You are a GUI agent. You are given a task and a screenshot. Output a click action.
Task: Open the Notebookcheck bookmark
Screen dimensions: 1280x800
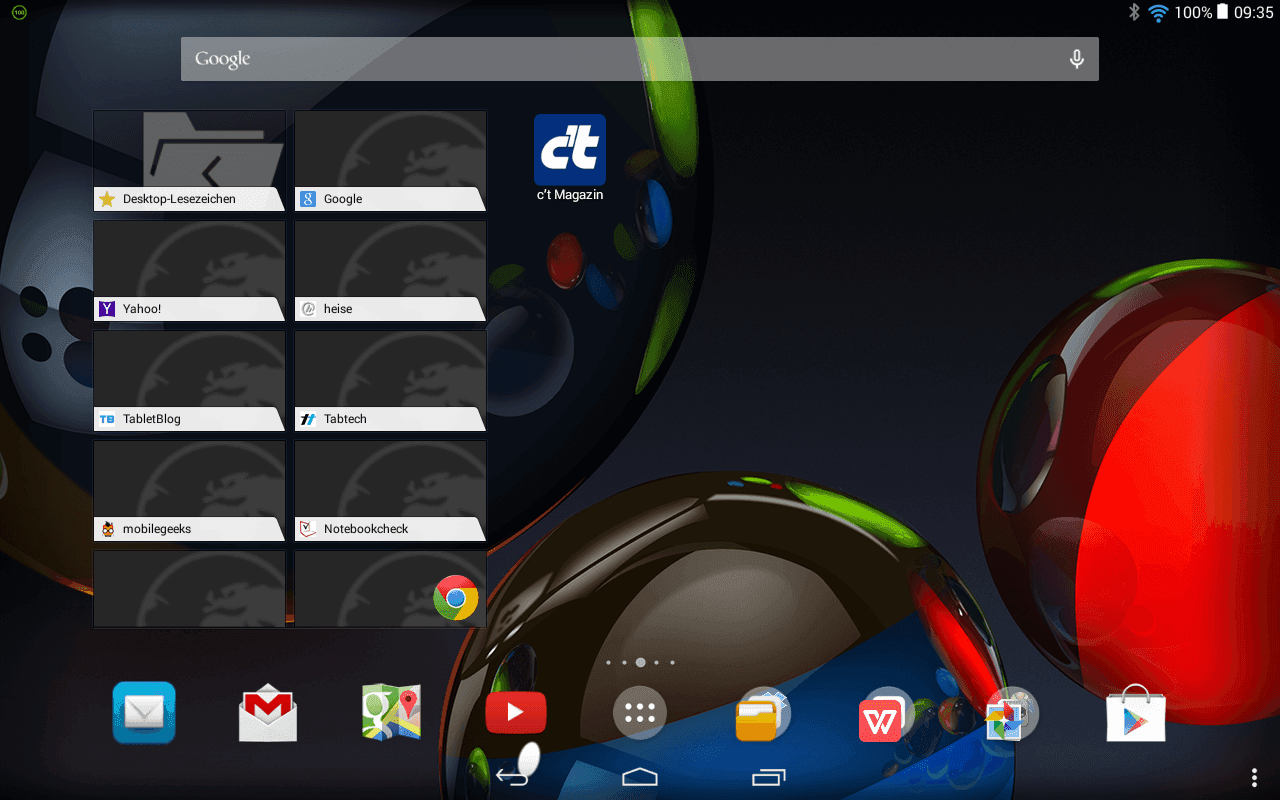click(391, 490)
